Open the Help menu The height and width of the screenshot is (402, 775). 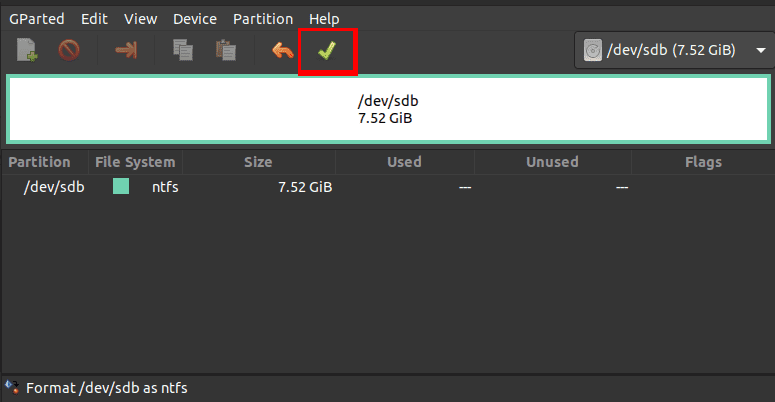pyautogui.click(x=324, y=19)
